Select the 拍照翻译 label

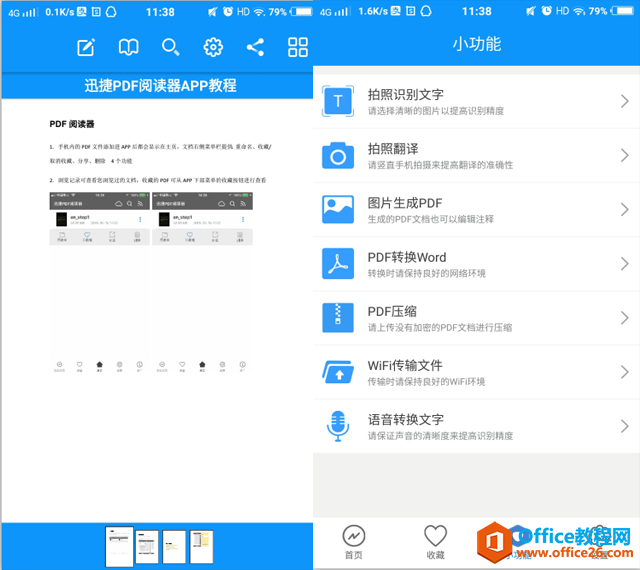393,149
